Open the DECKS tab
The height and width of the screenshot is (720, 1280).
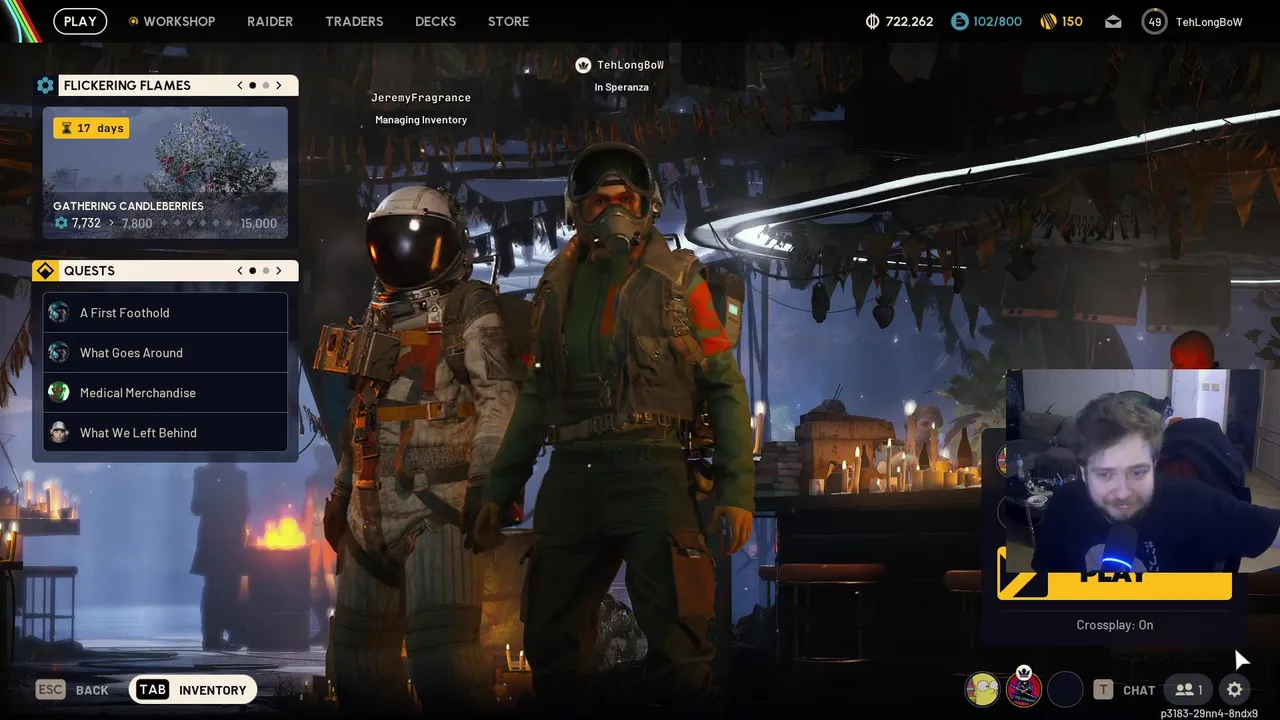coord(435,21)
